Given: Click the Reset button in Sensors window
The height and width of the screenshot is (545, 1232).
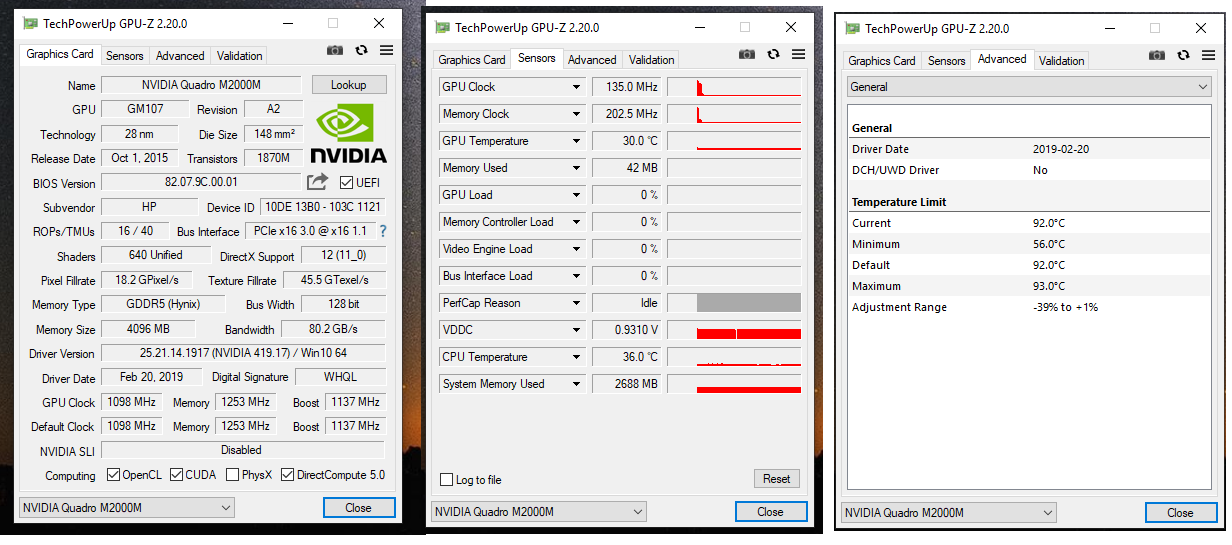Looking at the screenshot, I should (777, 479).
